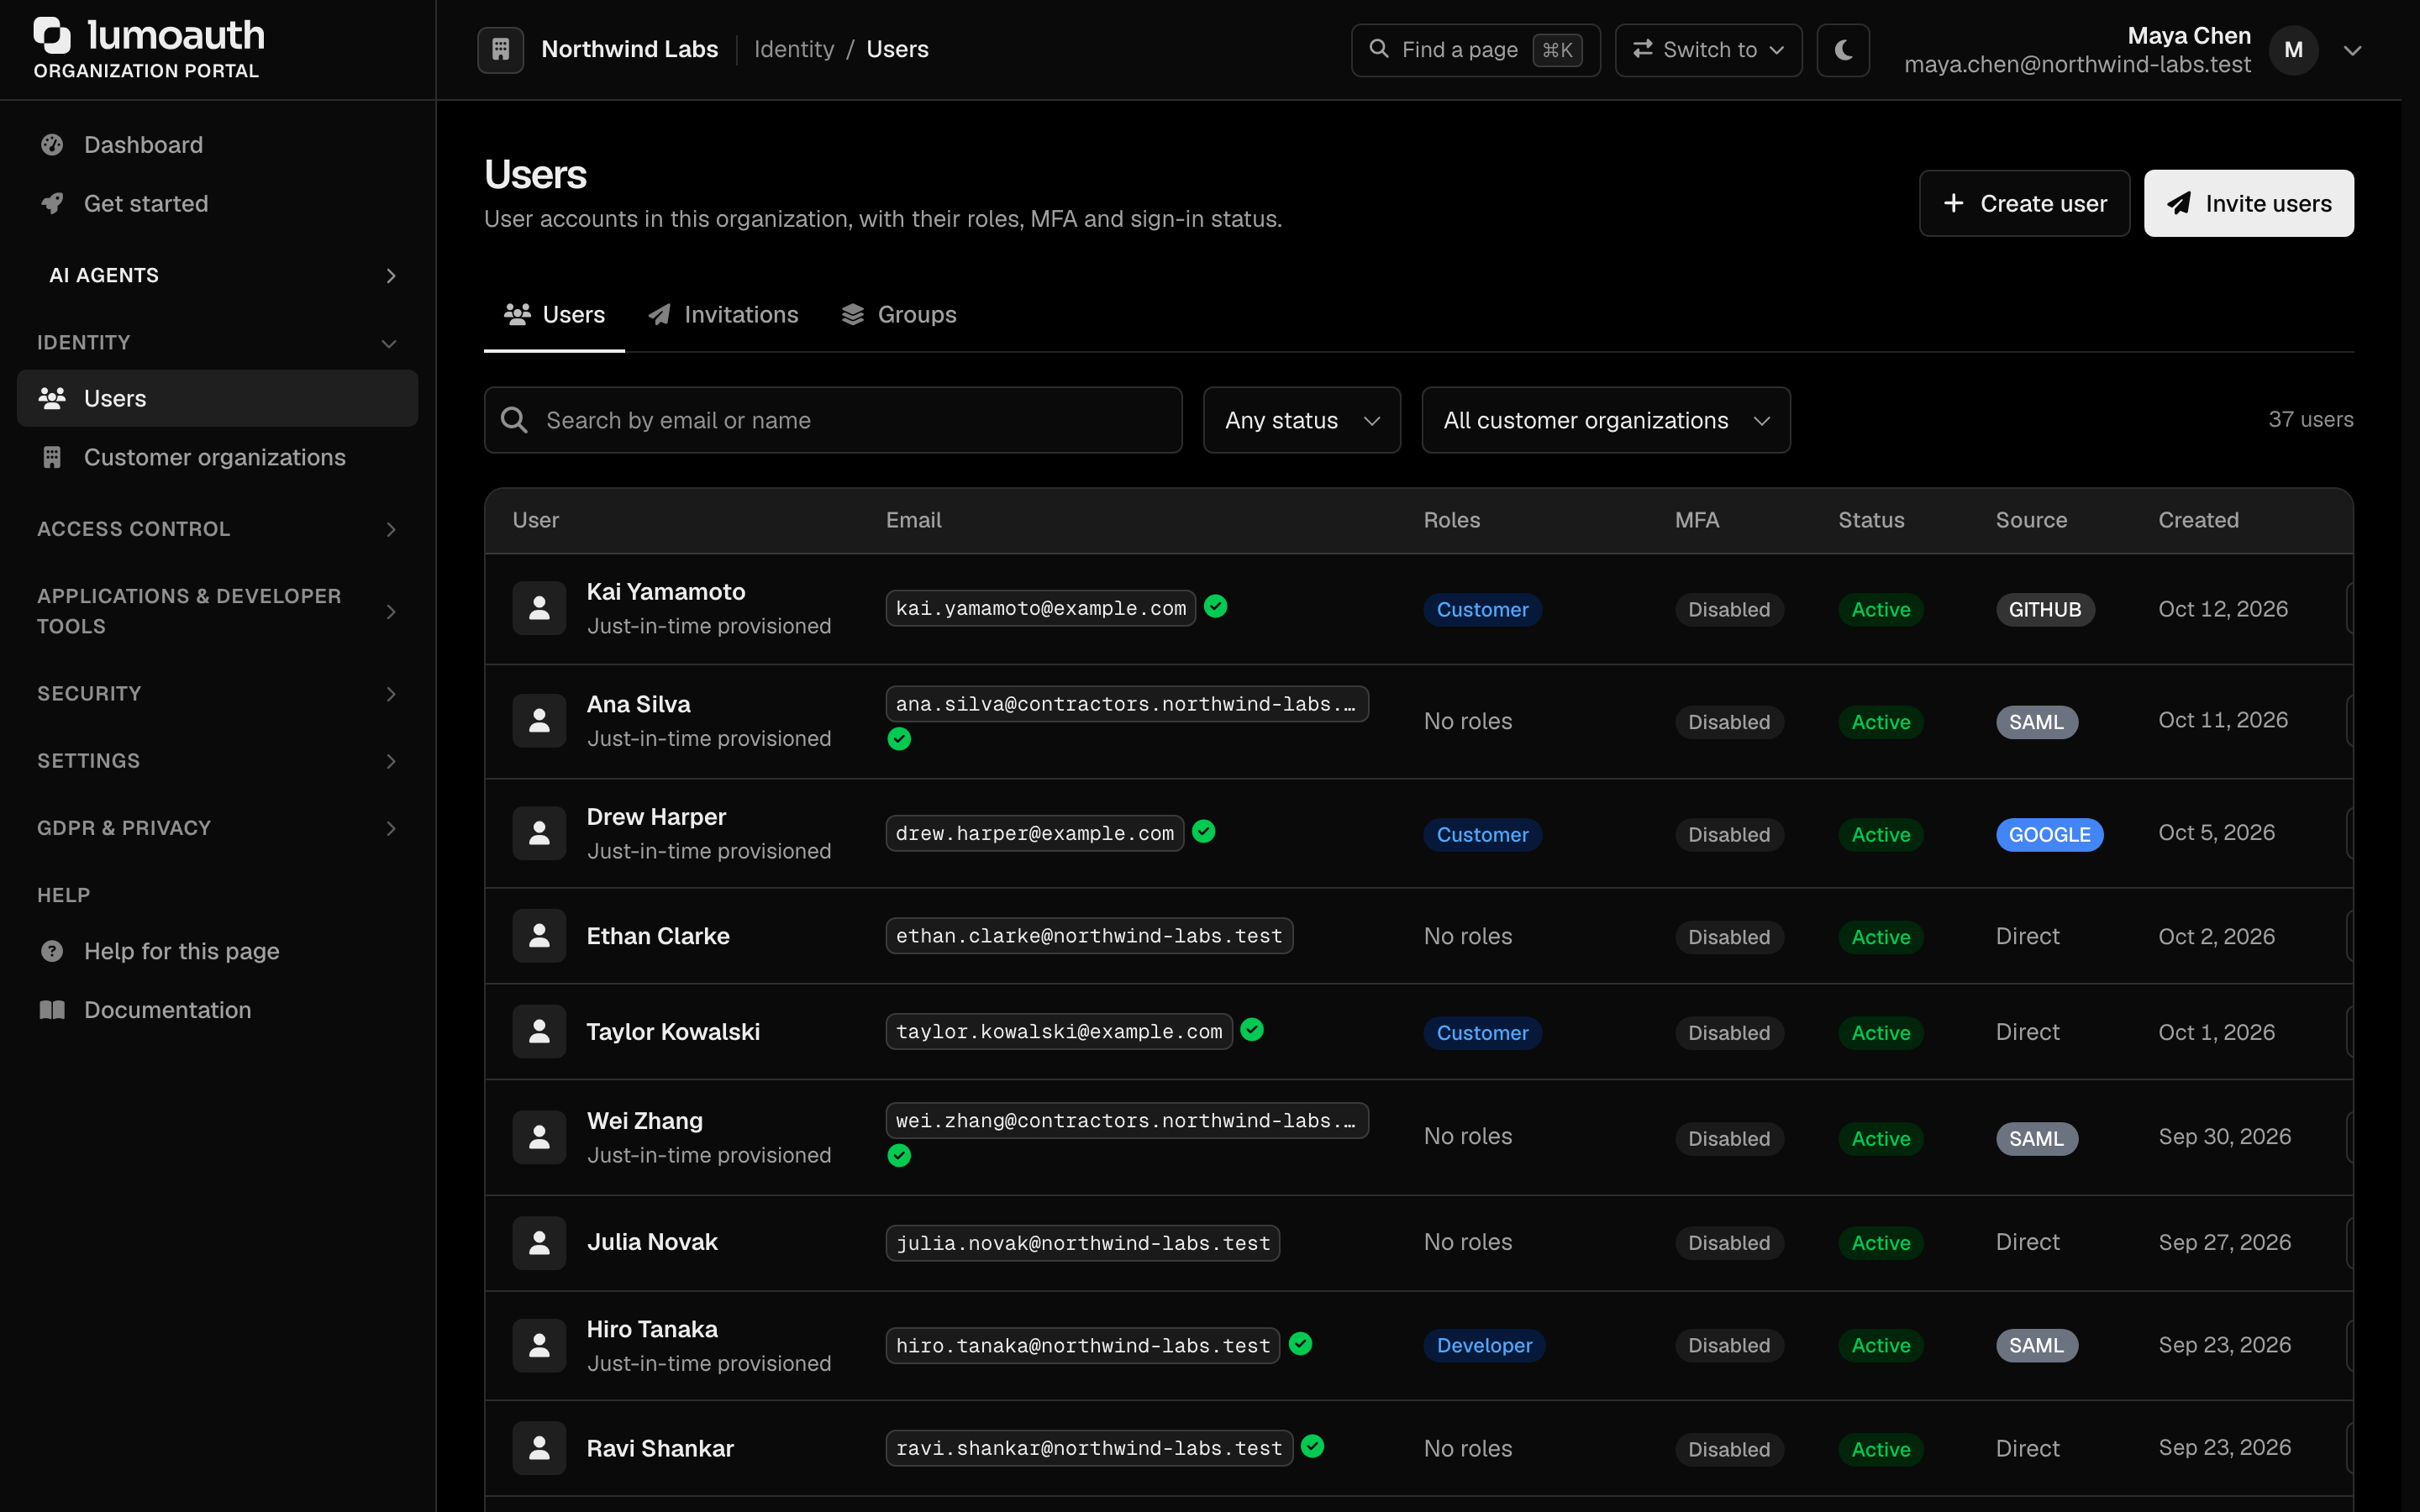2420x1512 pixels.
Task: Click Ethan Clarke's avatar icon
Action: (539, 936)
